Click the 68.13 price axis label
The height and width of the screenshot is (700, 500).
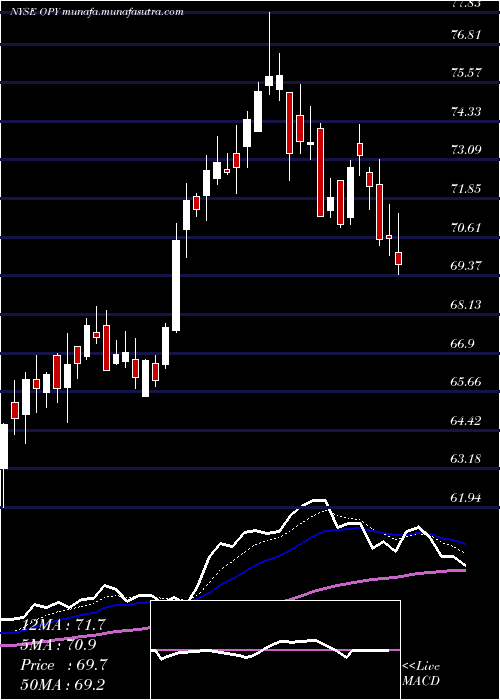[x=467, y=305]
